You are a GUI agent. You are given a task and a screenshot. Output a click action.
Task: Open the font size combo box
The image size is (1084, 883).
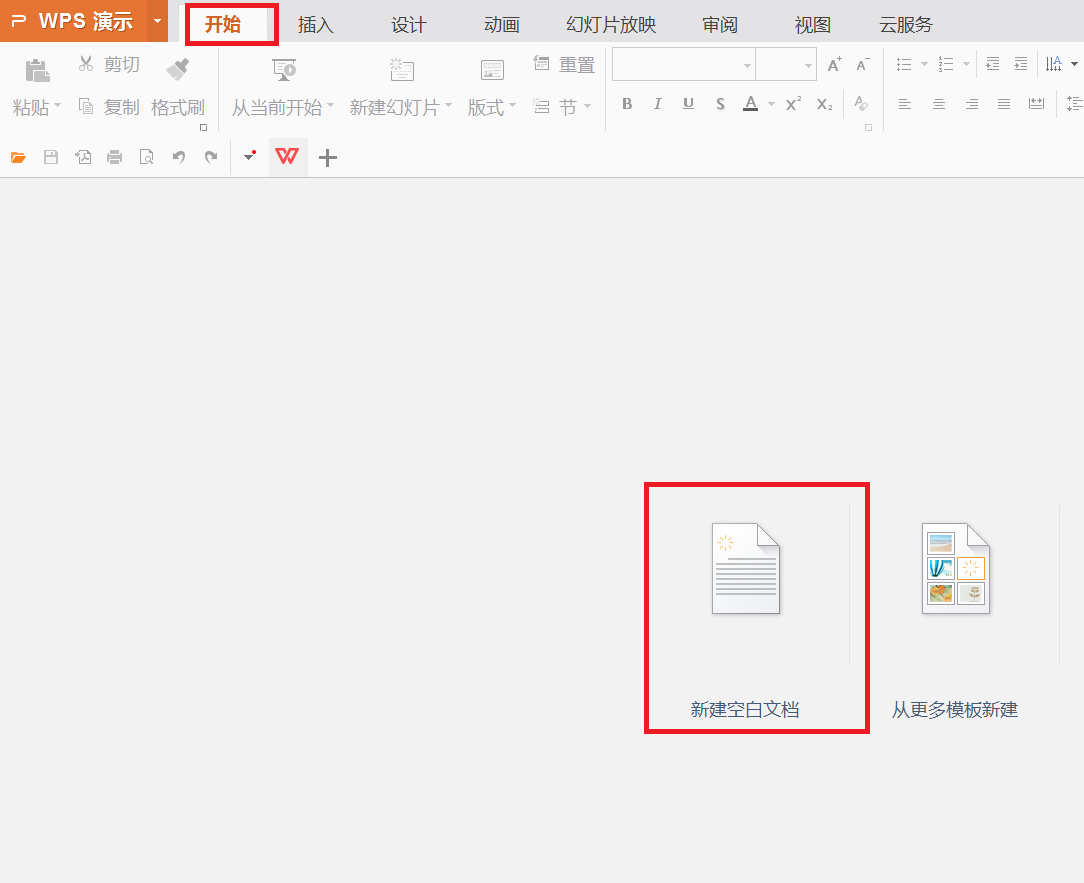(x=786, y=64)
